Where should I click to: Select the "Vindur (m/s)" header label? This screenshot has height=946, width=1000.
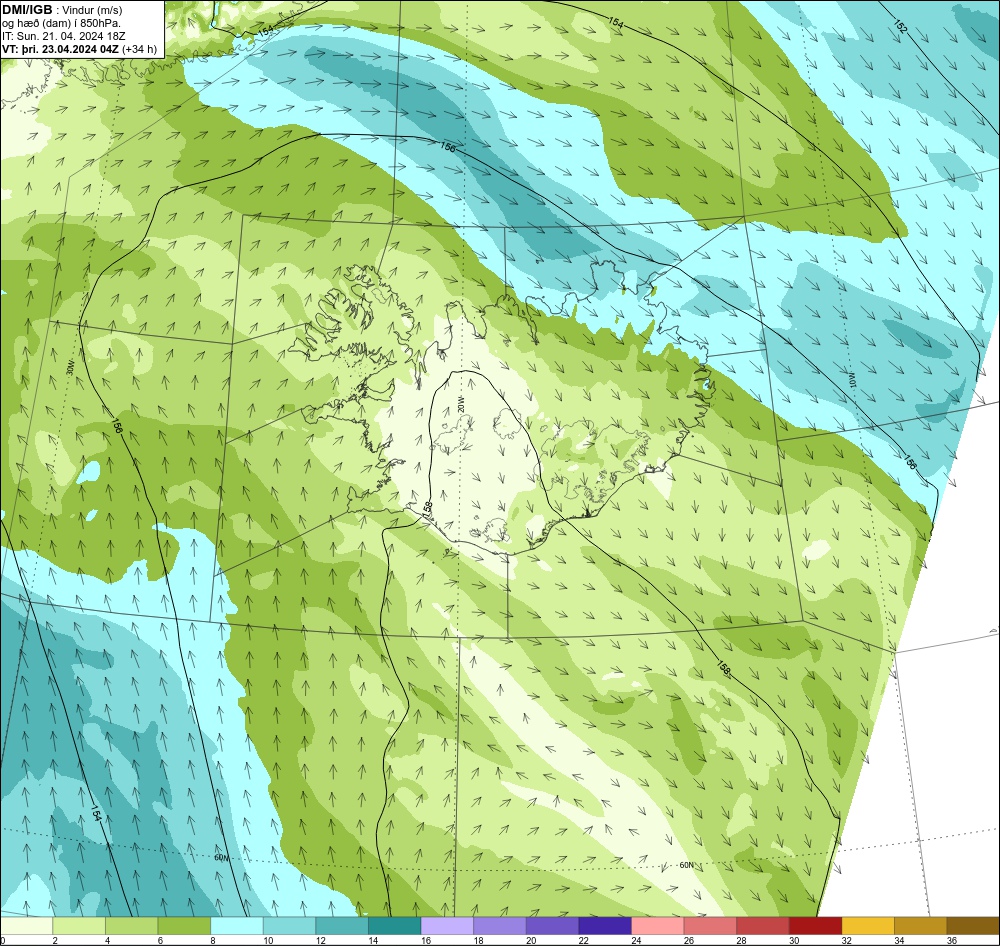point(94,10)
